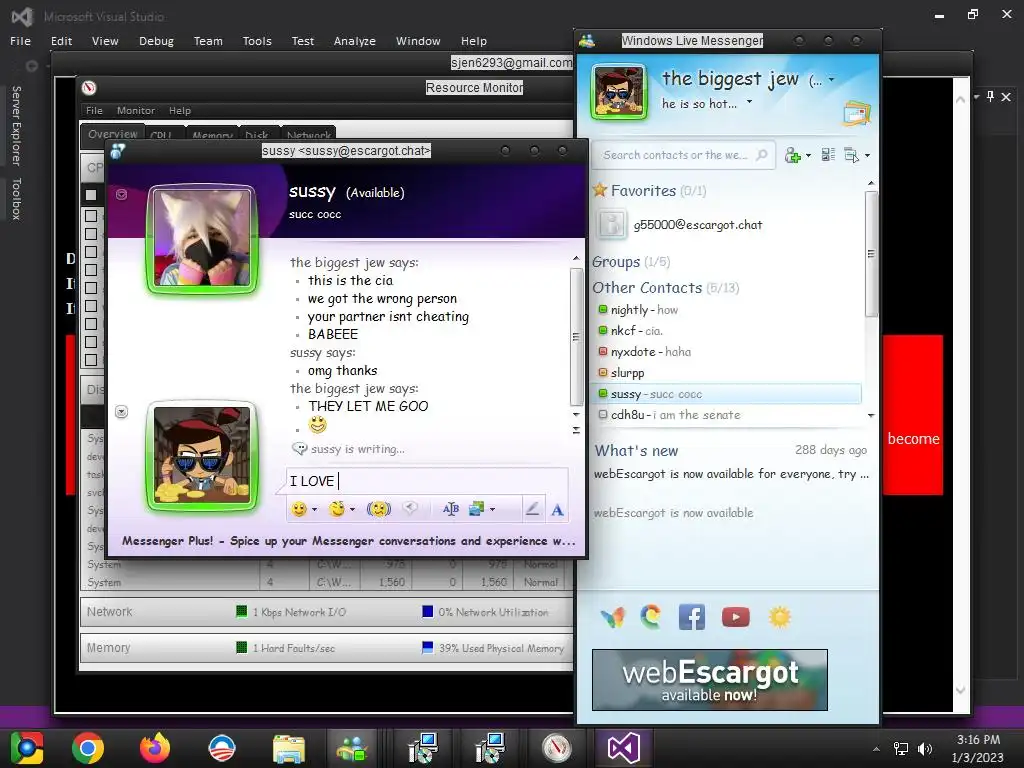Open the emoticon dropdown arrow
Image resolution: width=1024 pixels, height=768 pixels.
(315, 509)
